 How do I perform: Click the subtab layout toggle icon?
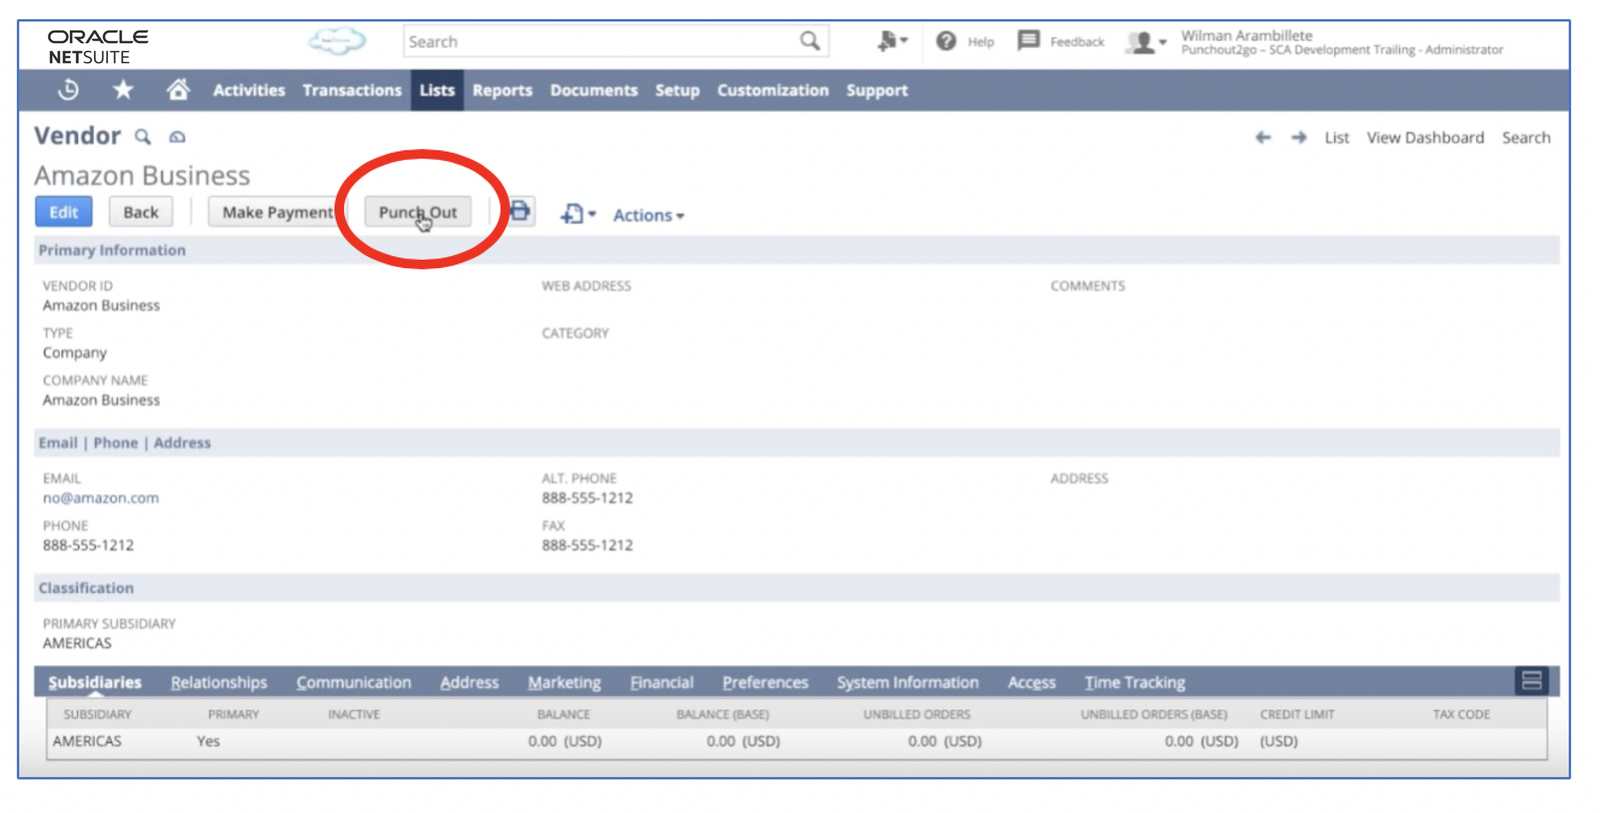click(1531, 681)
